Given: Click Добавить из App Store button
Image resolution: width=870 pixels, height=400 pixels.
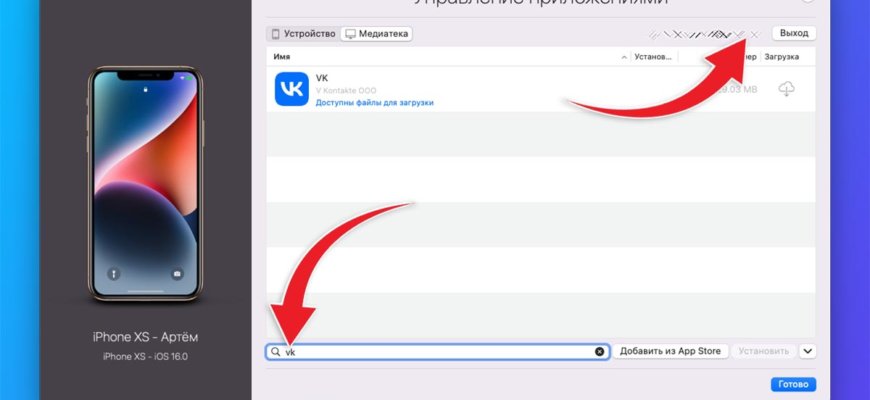Looking at the screenshot, I should click(x=670, y=351).
